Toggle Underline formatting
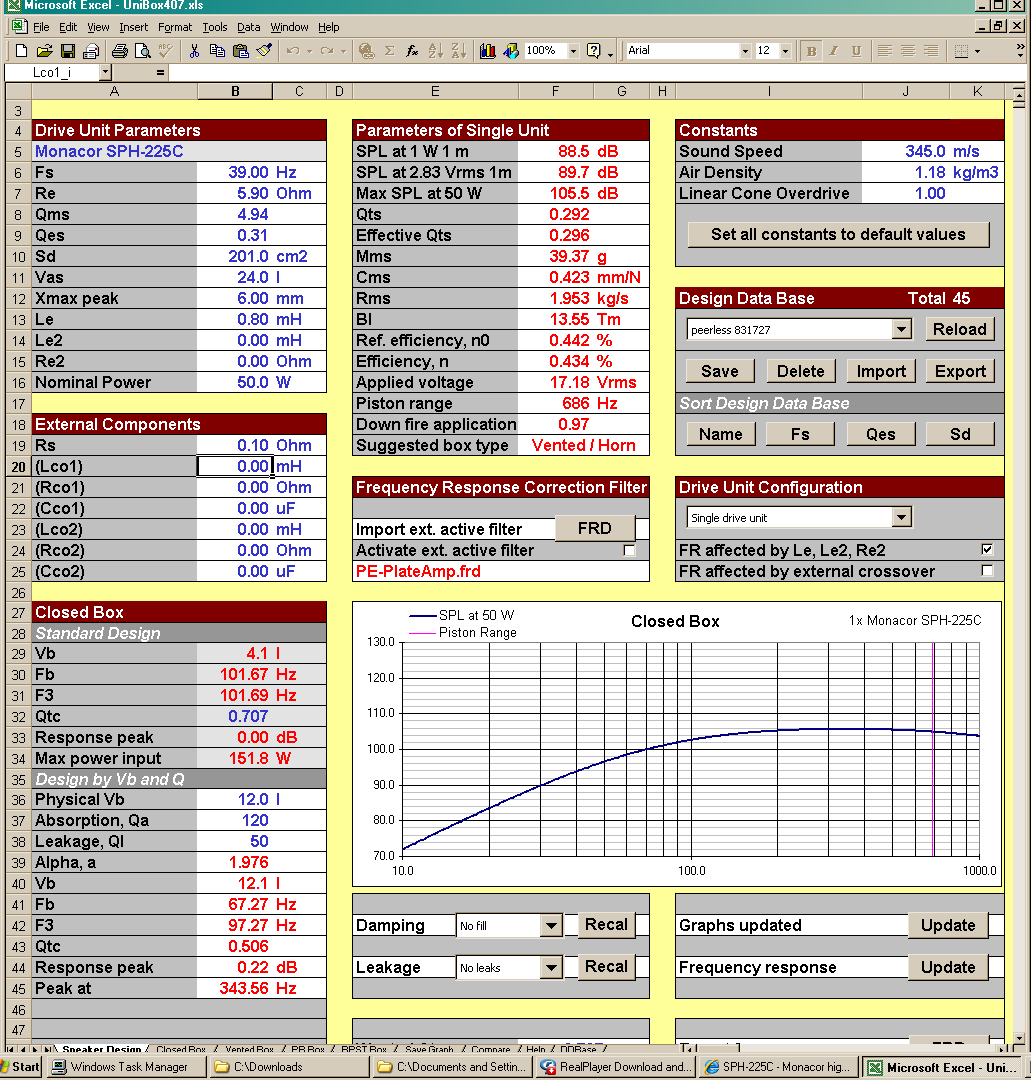This screenshot has height=1080, width=1031. click(857, 50)
